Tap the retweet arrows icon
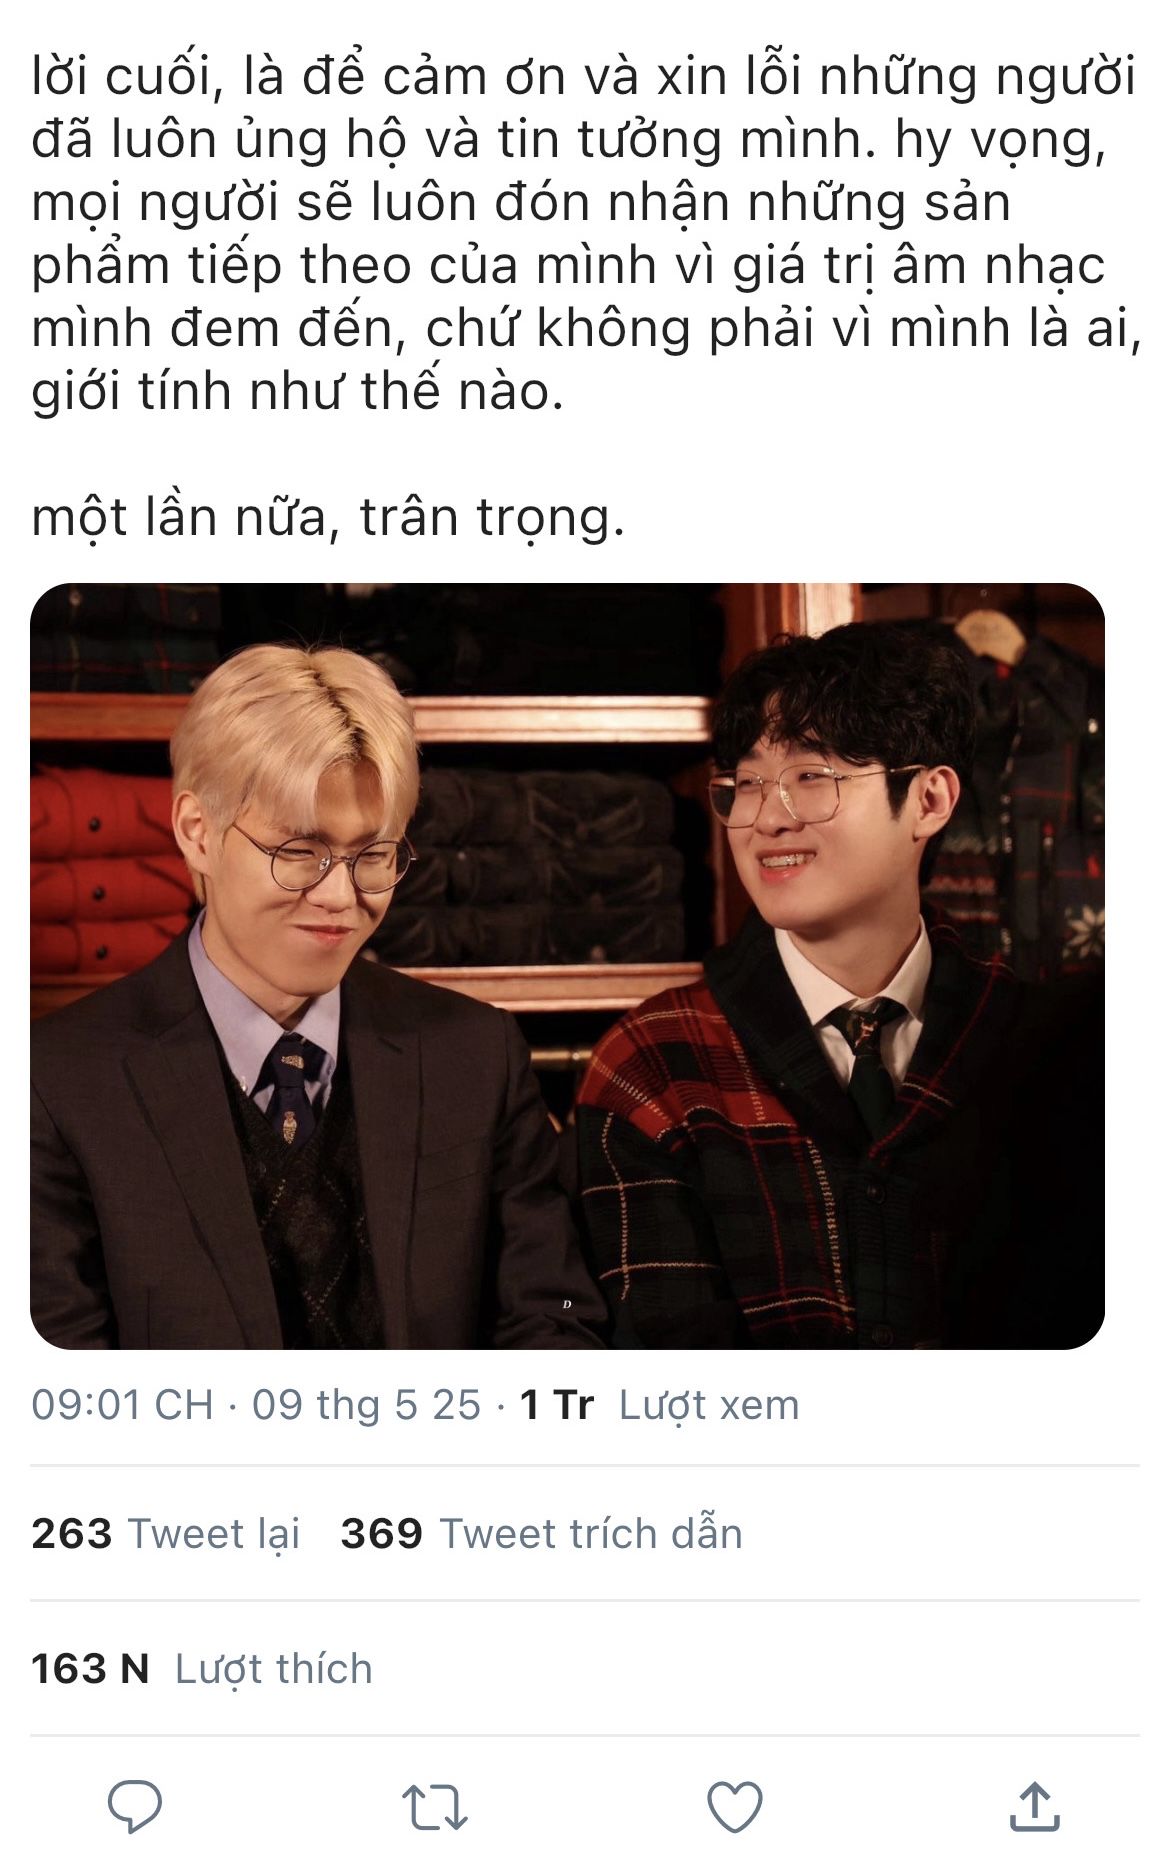 click(435, 1808)
